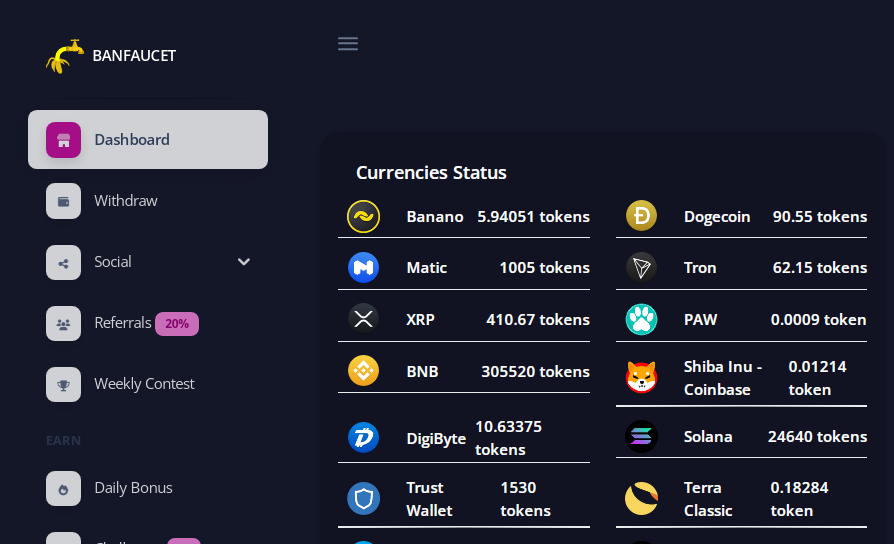Image resolution: width=894 pixels, height=544 pixels.
Task: Click the Terra Classic coin icon
Action: coord(641,498)
